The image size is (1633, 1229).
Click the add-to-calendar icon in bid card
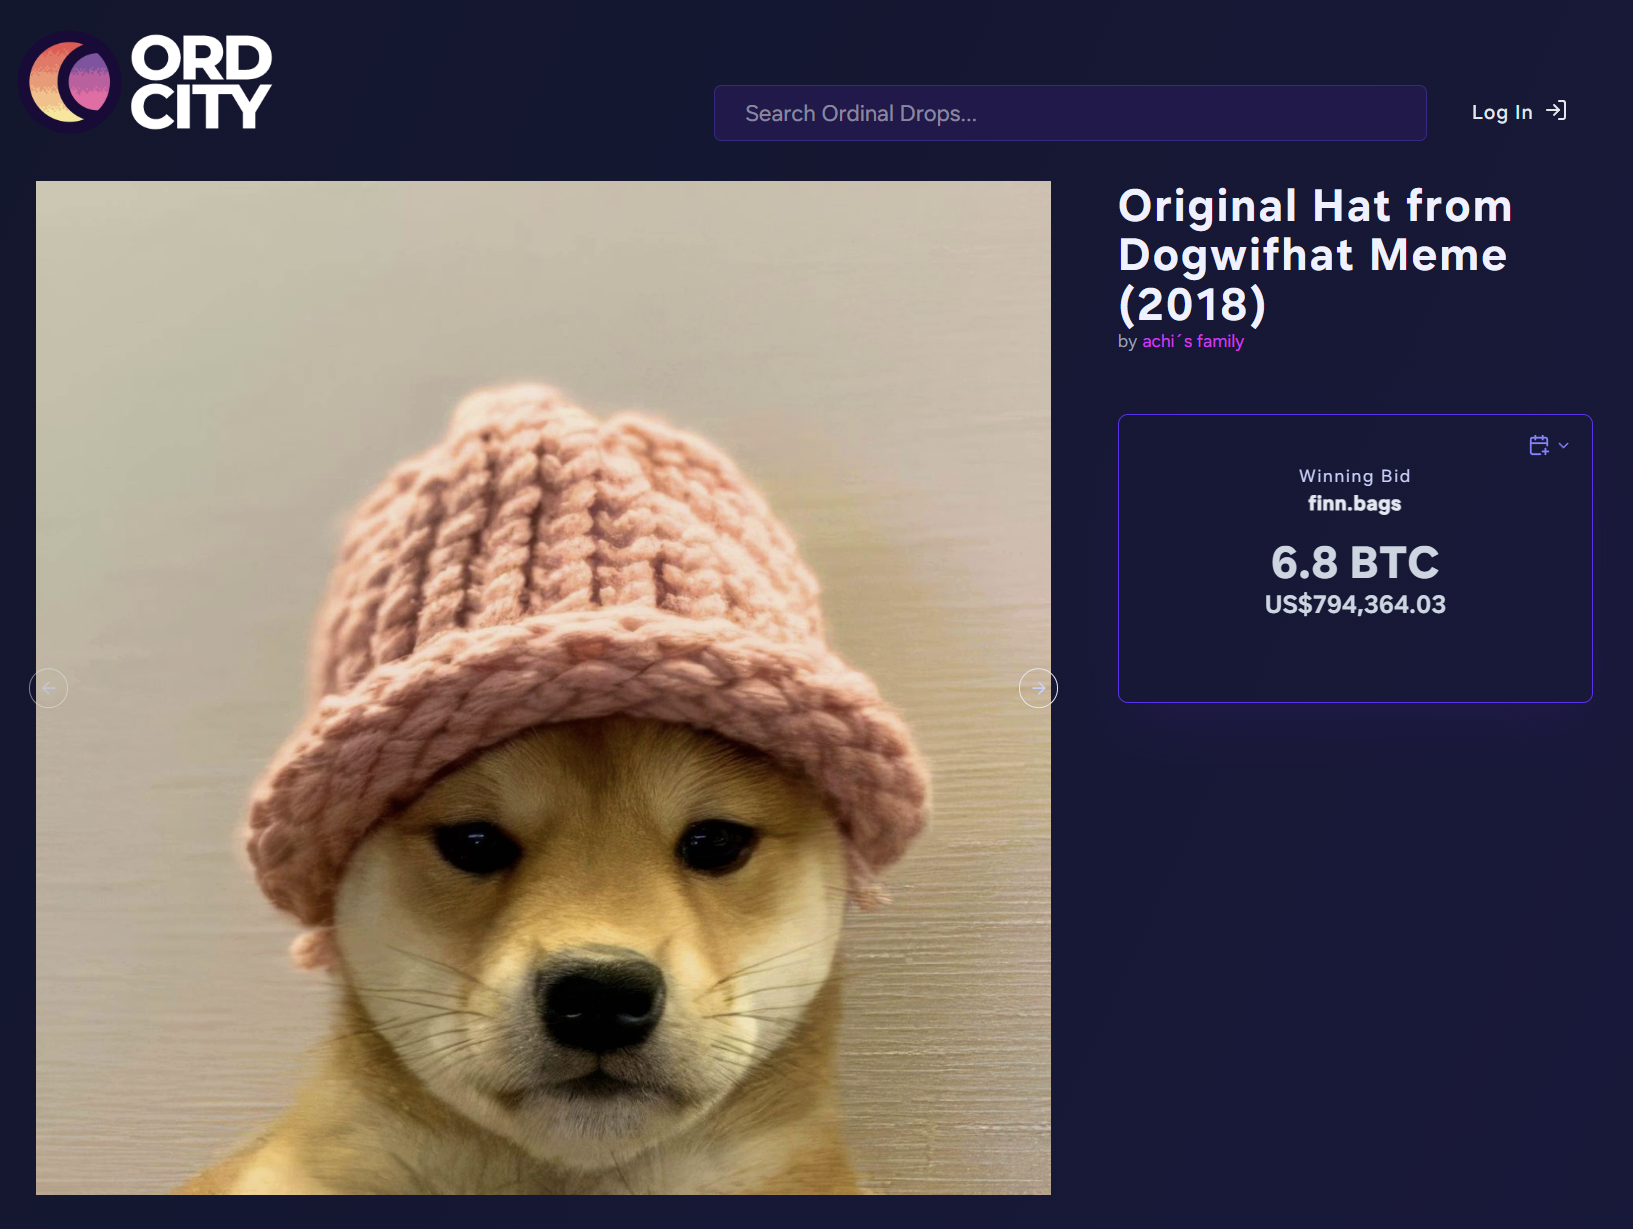[1539, 445]
